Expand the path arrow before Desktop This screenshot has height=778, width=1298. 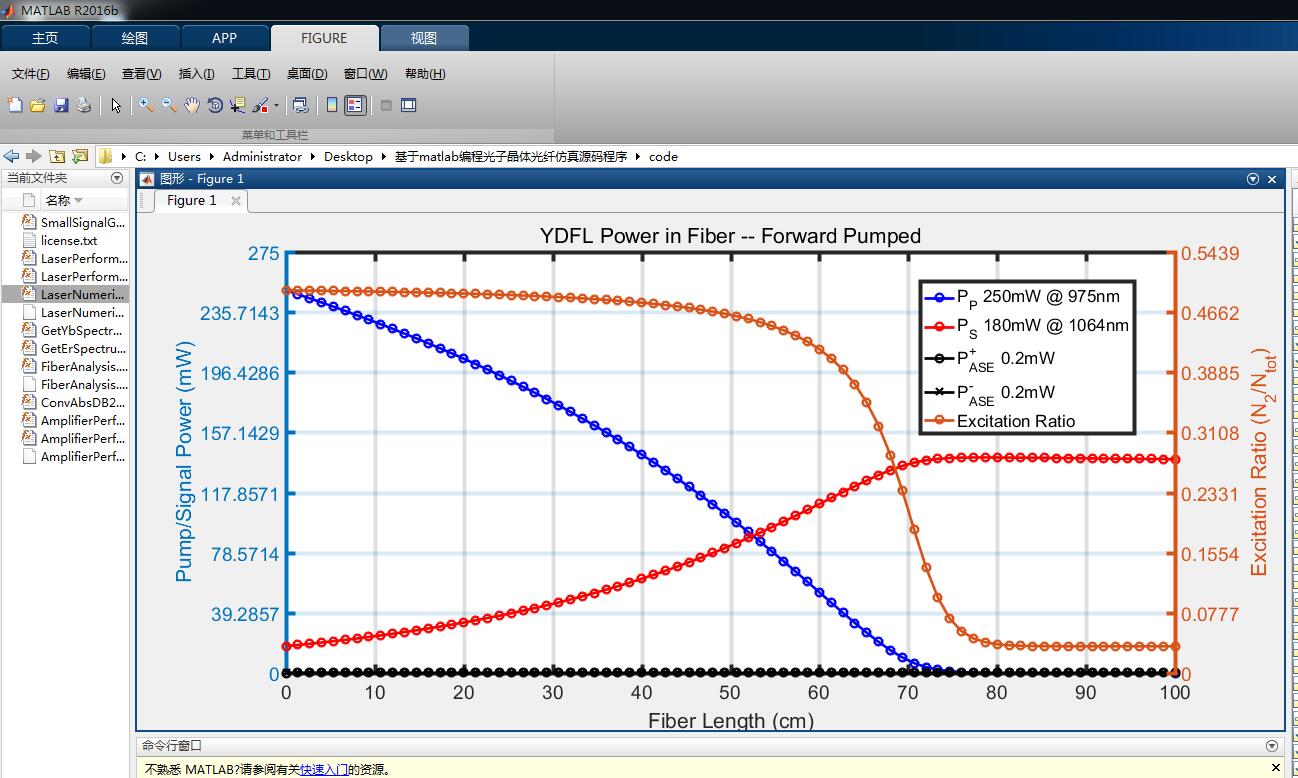(313, 157)
